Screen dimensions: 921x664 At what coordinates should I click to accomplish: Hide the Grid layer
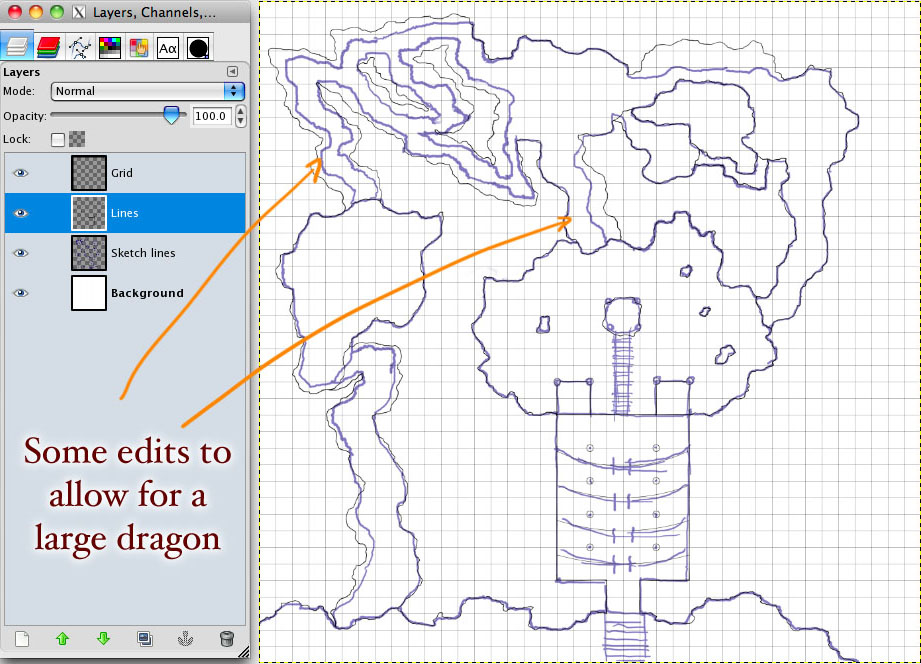20,173
